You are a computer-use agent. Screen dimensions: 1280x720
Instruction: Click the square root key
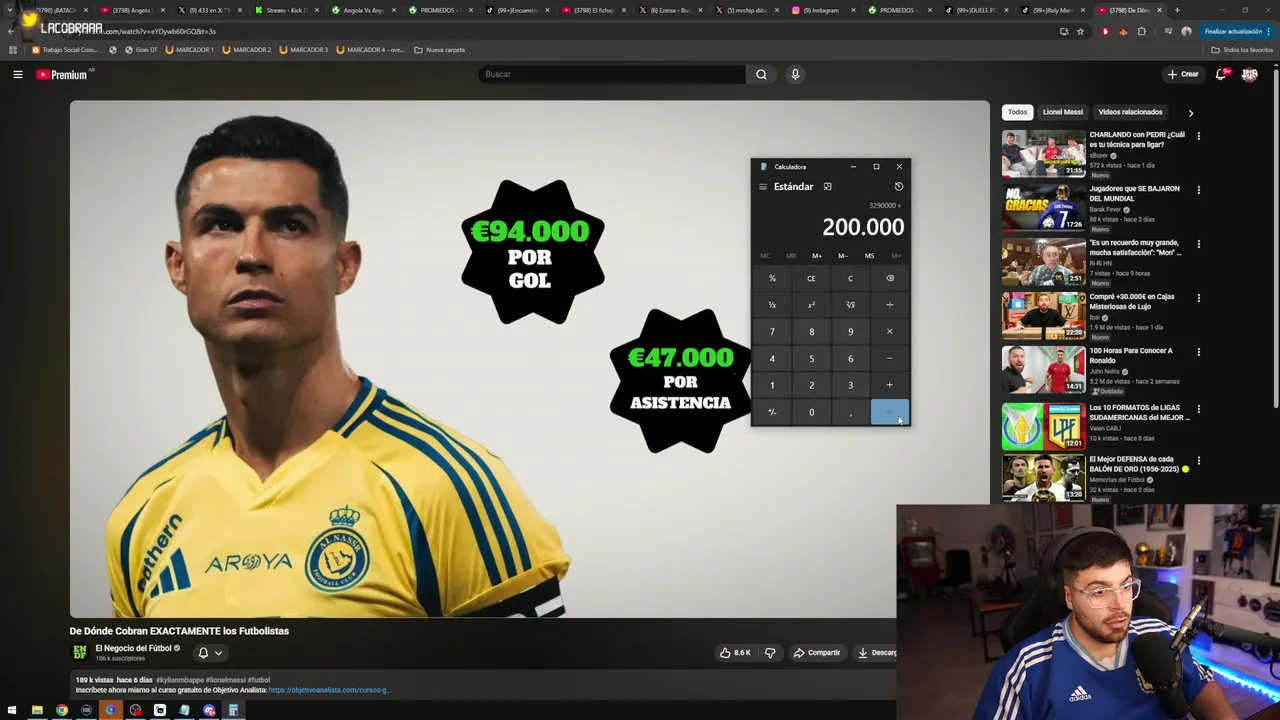point(850,305)
